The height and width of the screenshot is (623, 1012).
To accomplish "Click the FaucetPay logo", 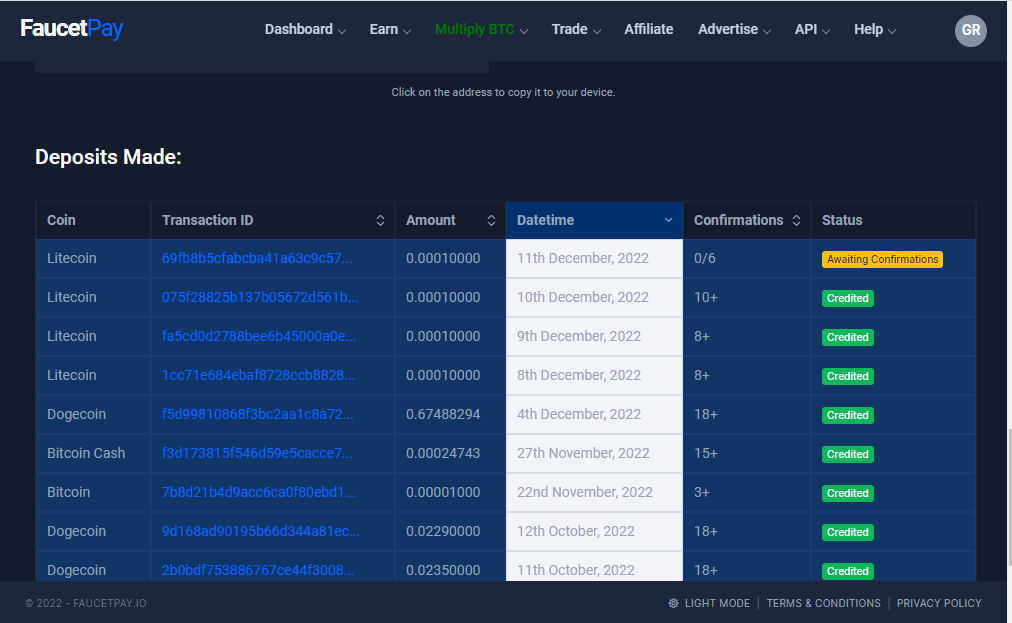I will (x=72, y=28).
